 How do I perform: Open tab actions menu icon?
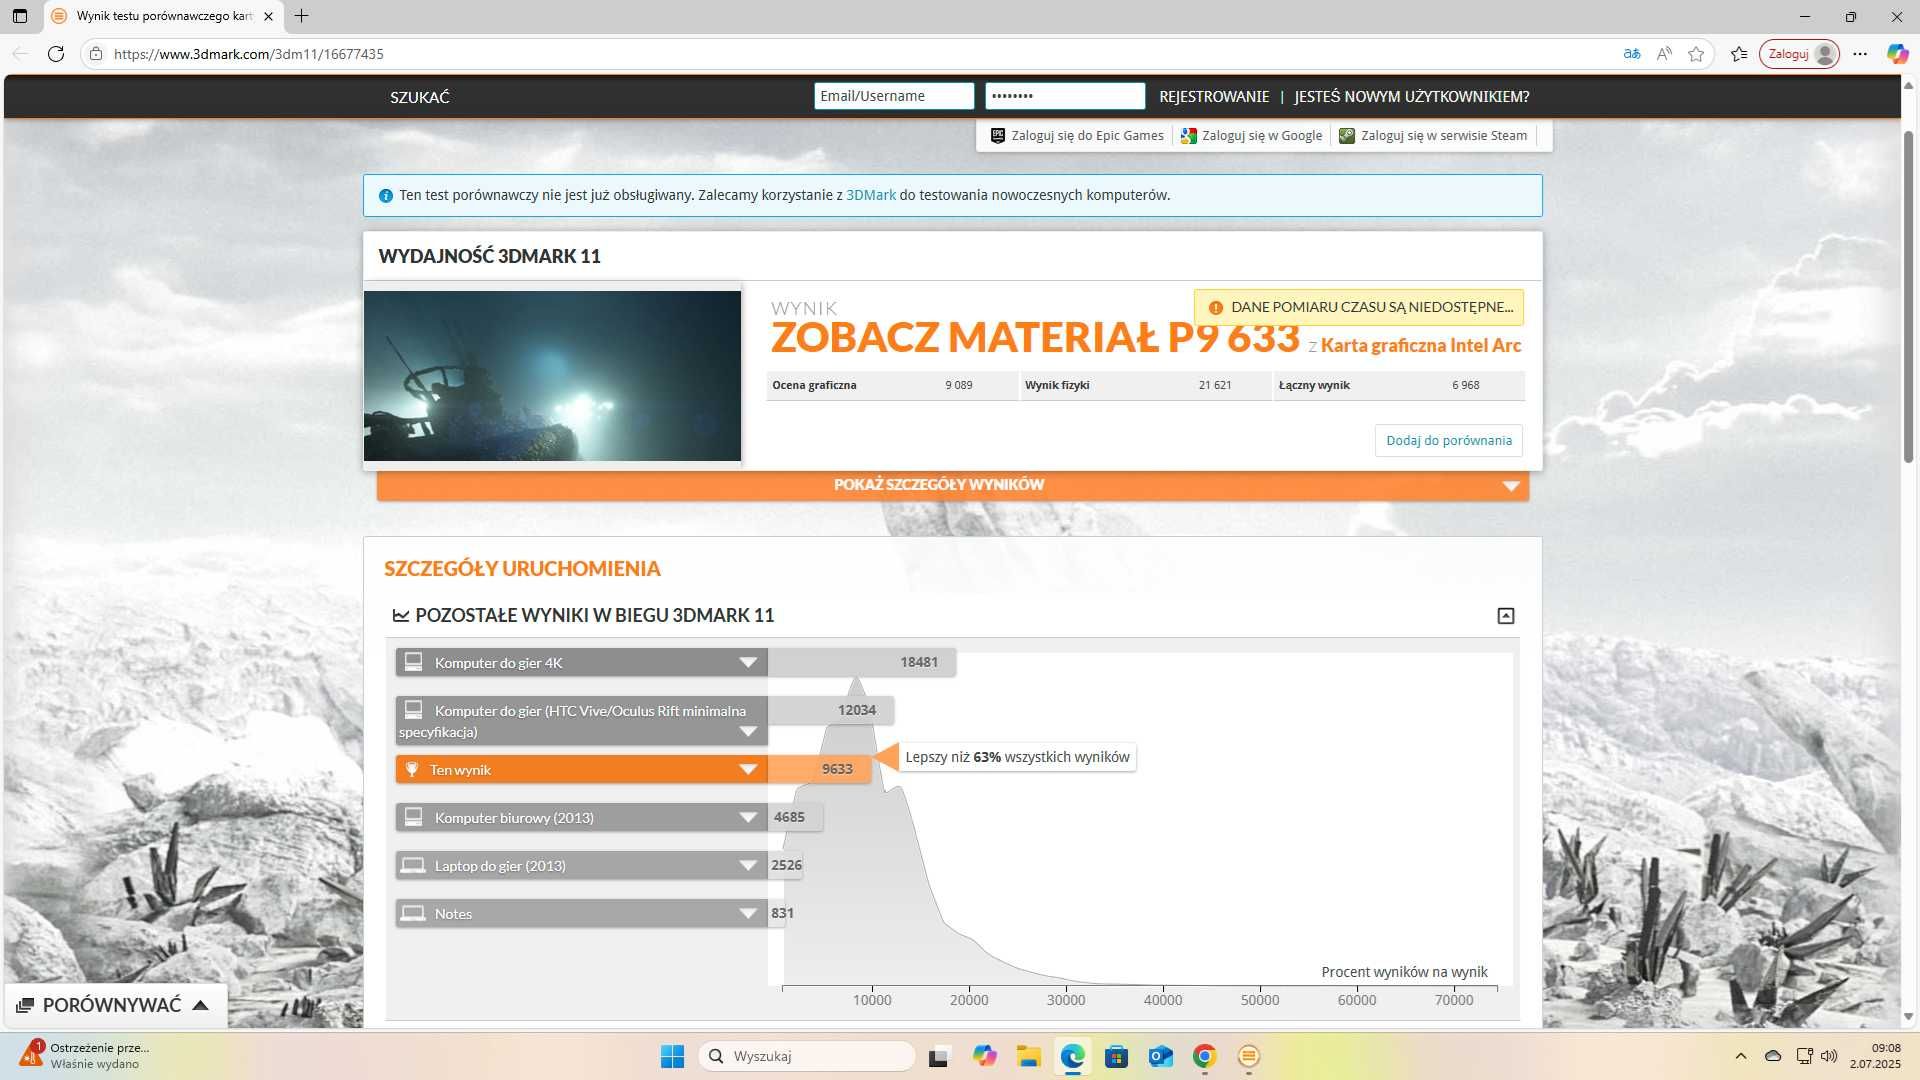coord(20,16)
